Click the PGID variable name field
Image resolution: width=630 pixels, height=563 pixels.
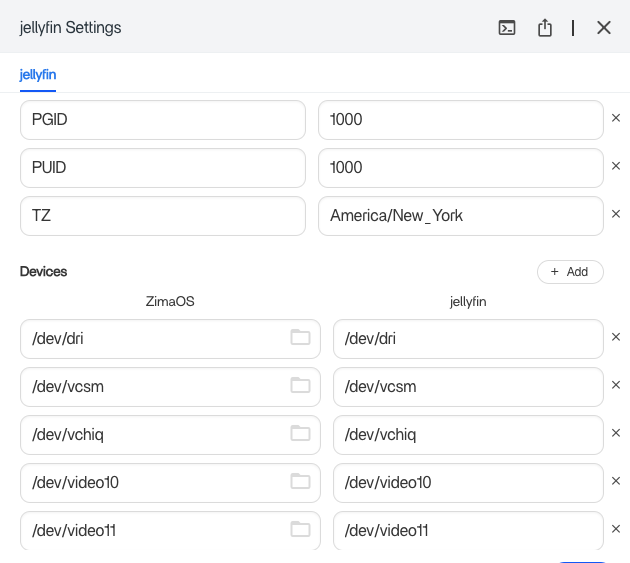(x=162, y=120)
